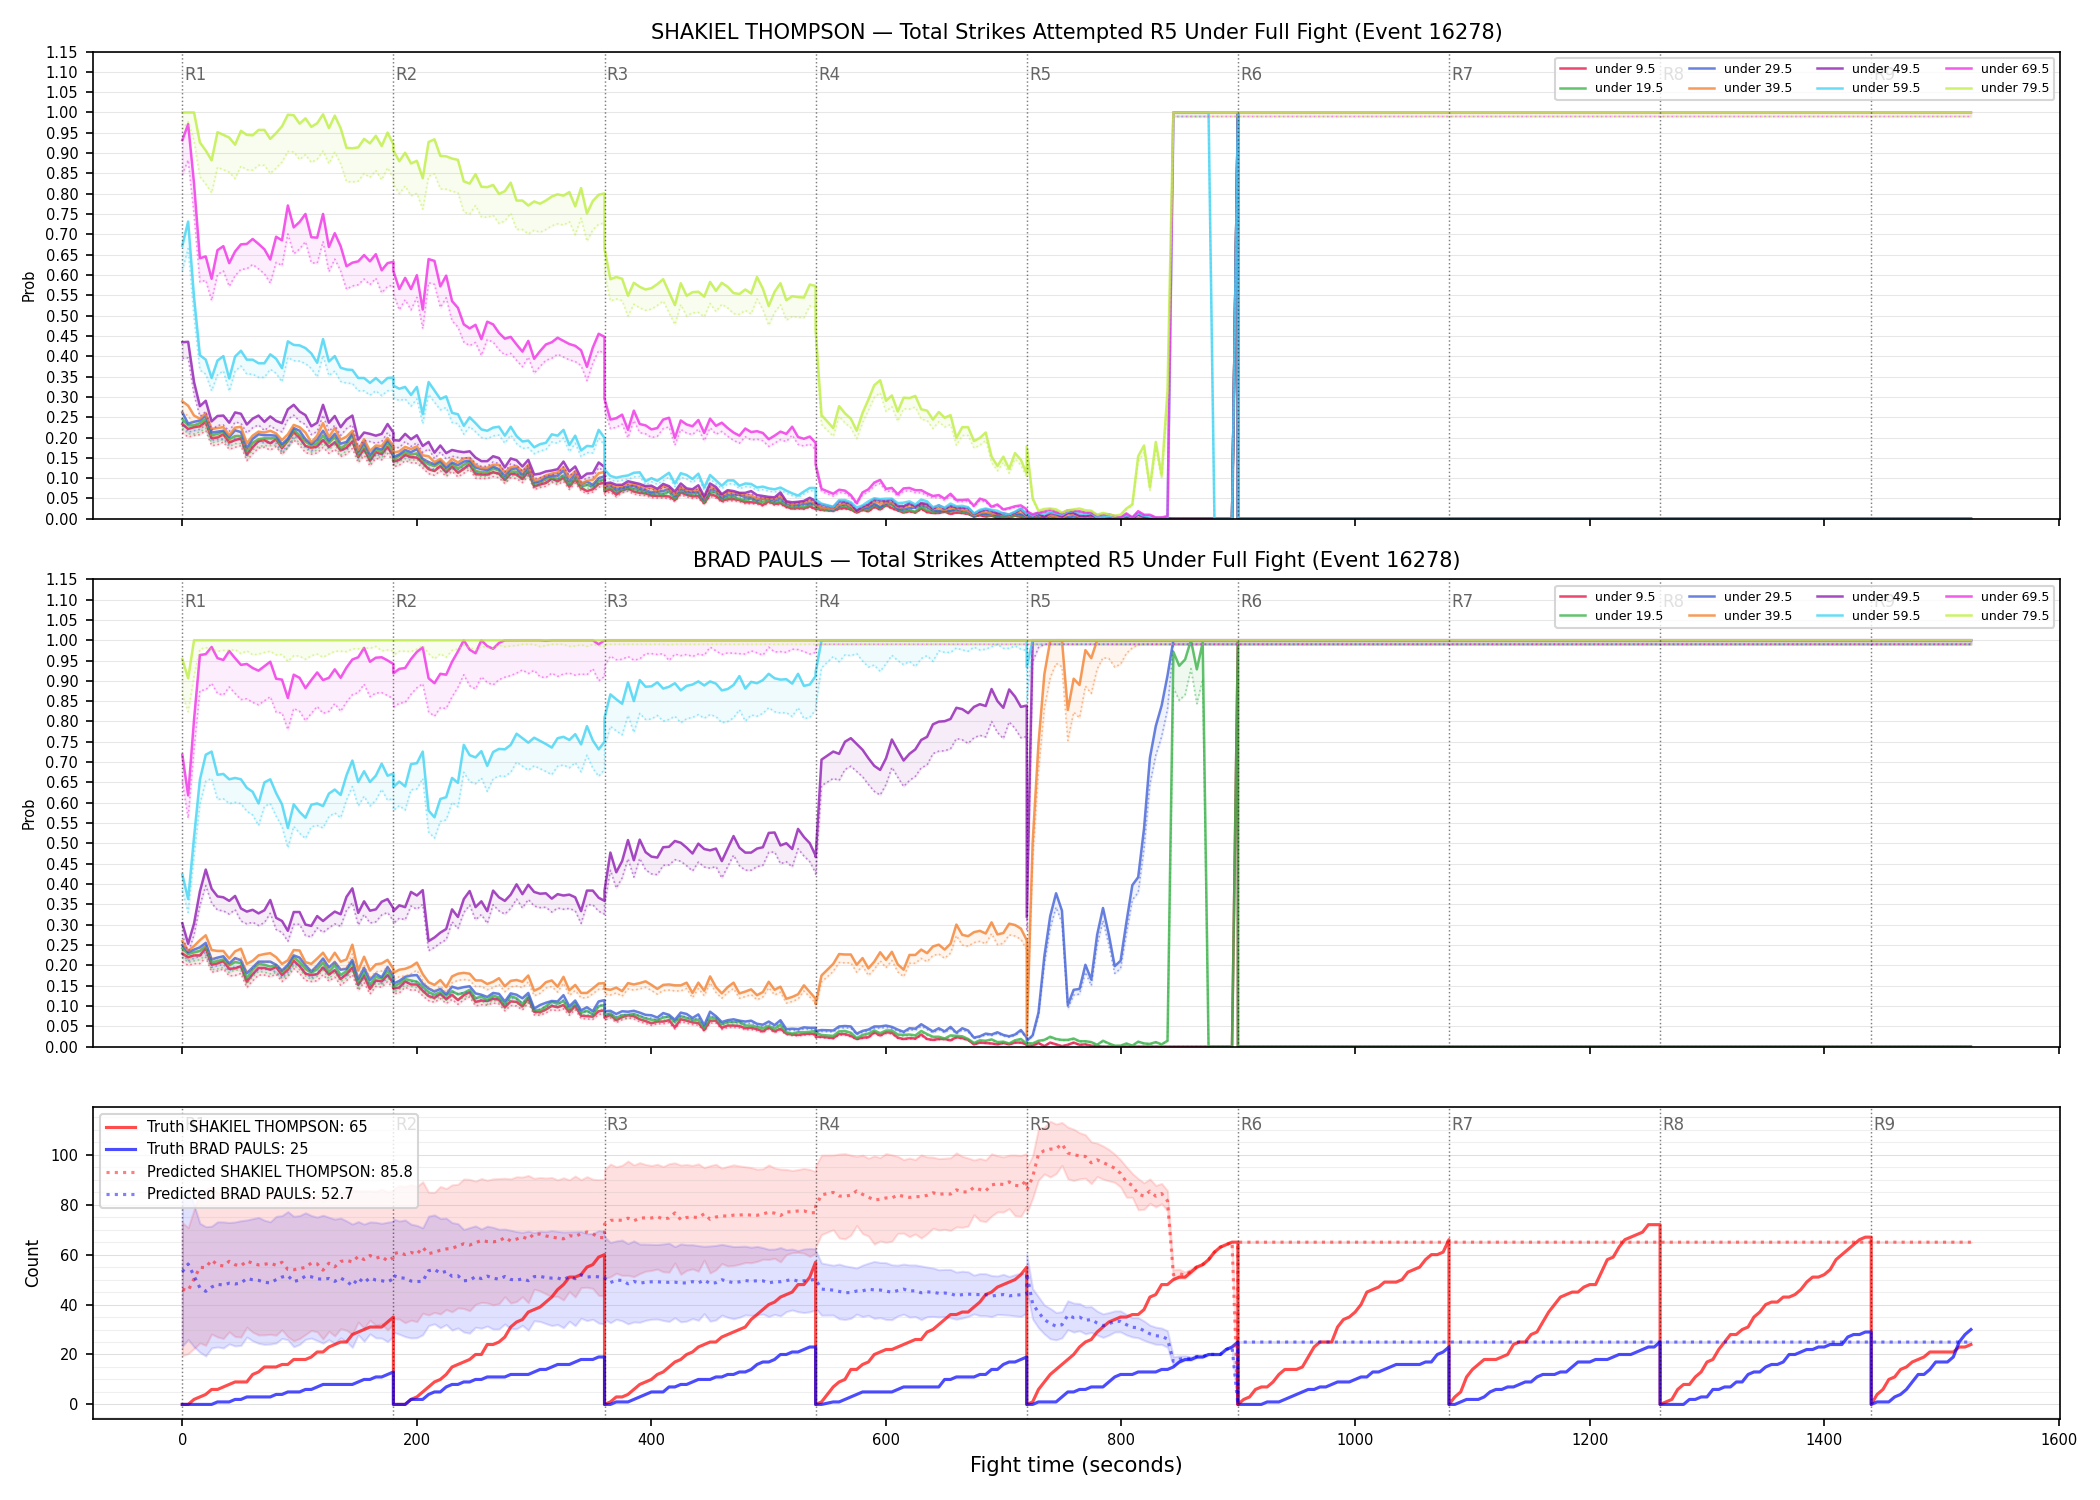The width and height of the screenshot is (2100, 1500).
Task: Select the "Fight time (seconds)" axis label
Action: pyautogui.click(x=1076, y=1465)
